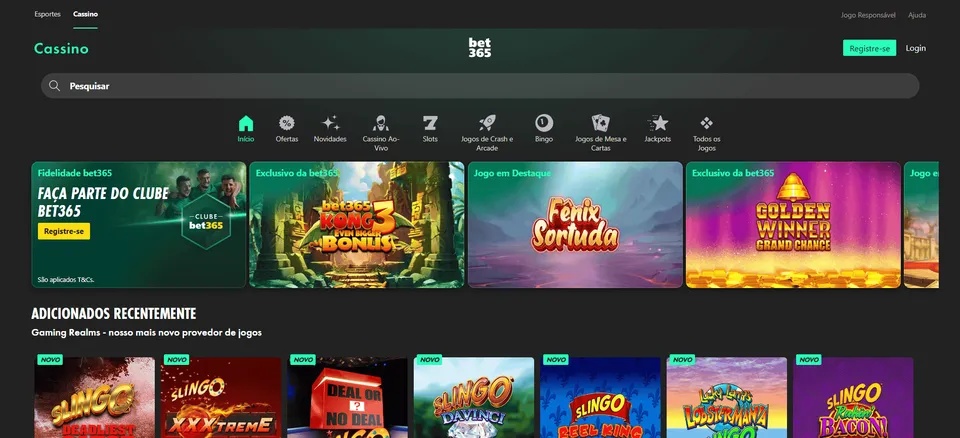Open Jogos de Mesa e Cartas icon

pos(601,124)
